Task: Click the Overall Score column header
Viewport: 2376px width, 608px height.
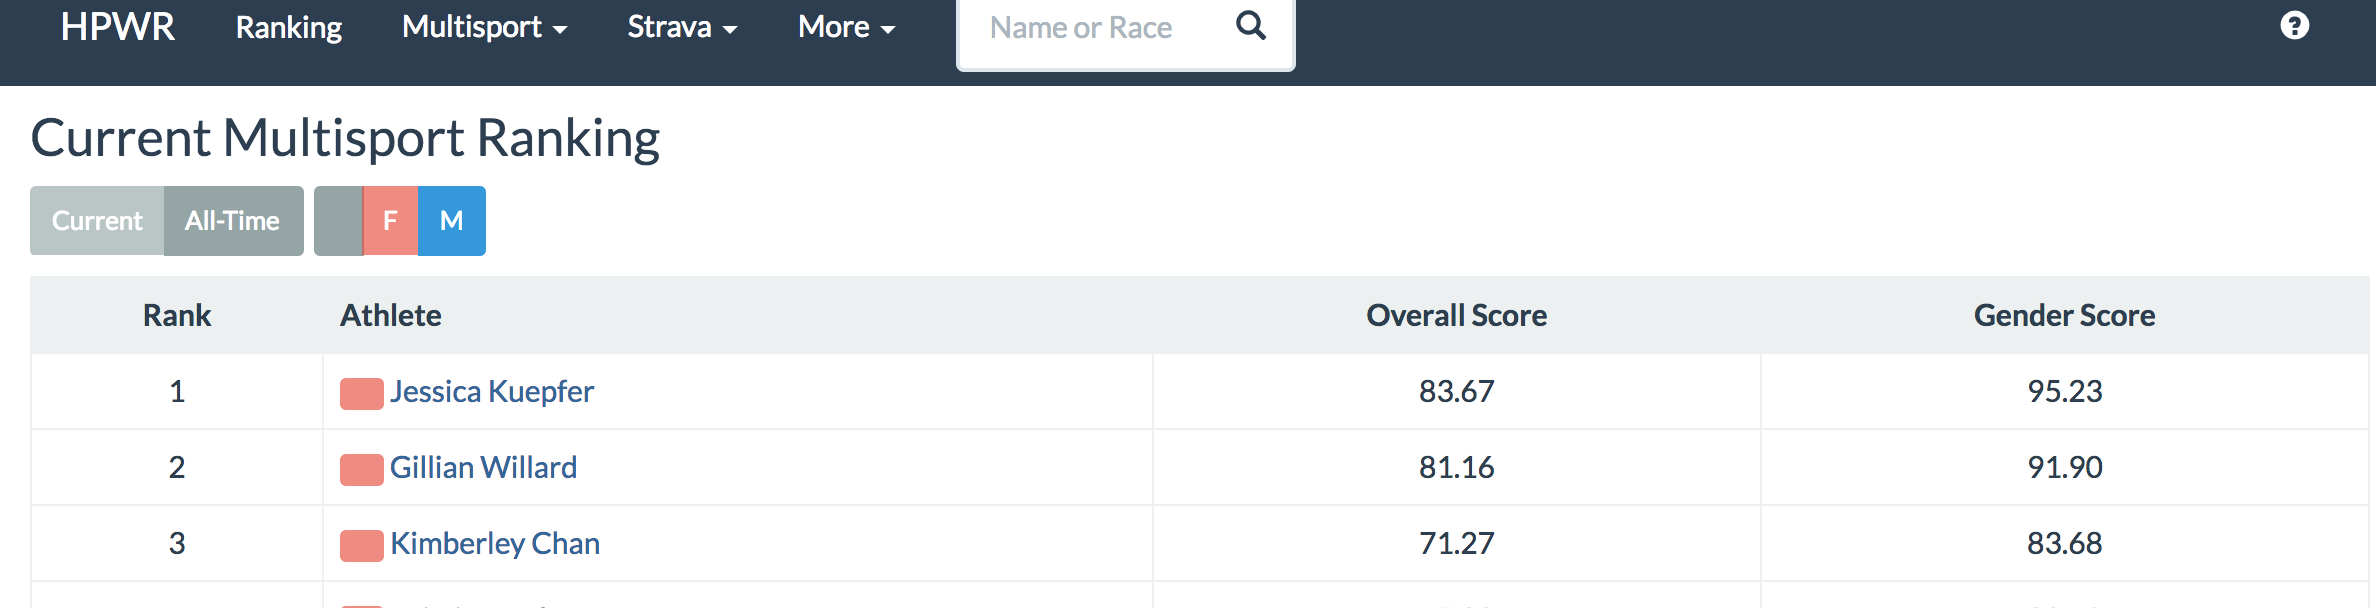Action: coord(1456,315)
